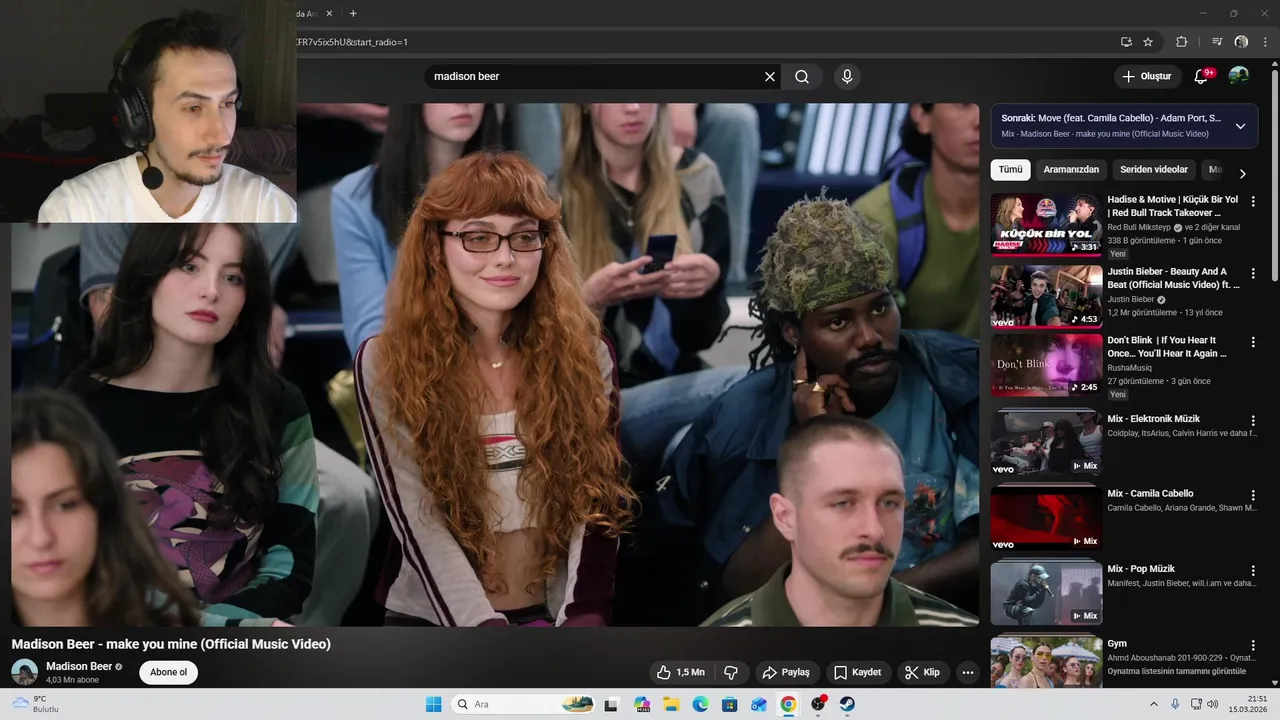Viewport: 1280px width, 720px height.
Task: Select the Seriden videolar filter chip
Action: [x=1154, y=170]
